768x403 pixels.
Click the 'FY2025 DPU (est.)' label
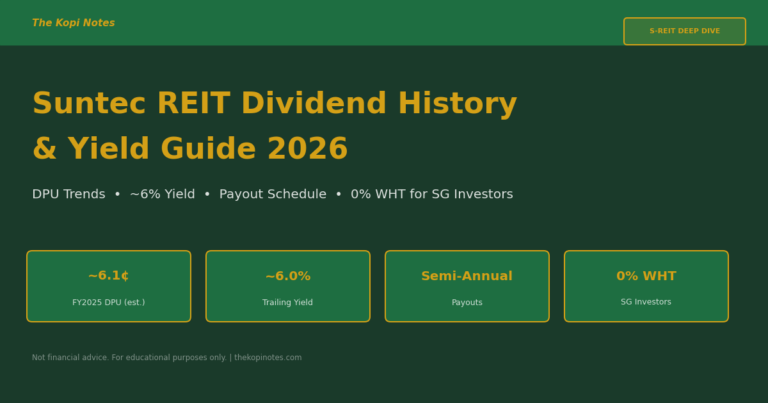tap(109, 302)
